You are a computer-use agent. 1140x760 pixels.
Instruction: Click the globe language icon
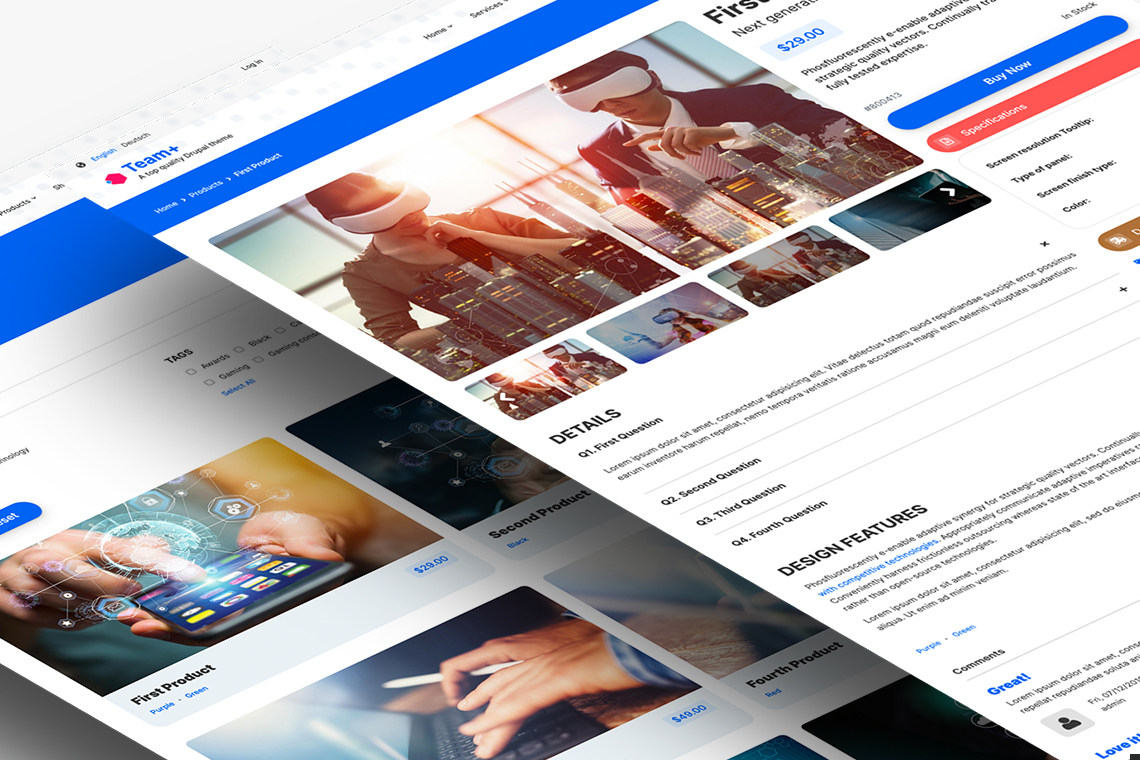point(80,165)
